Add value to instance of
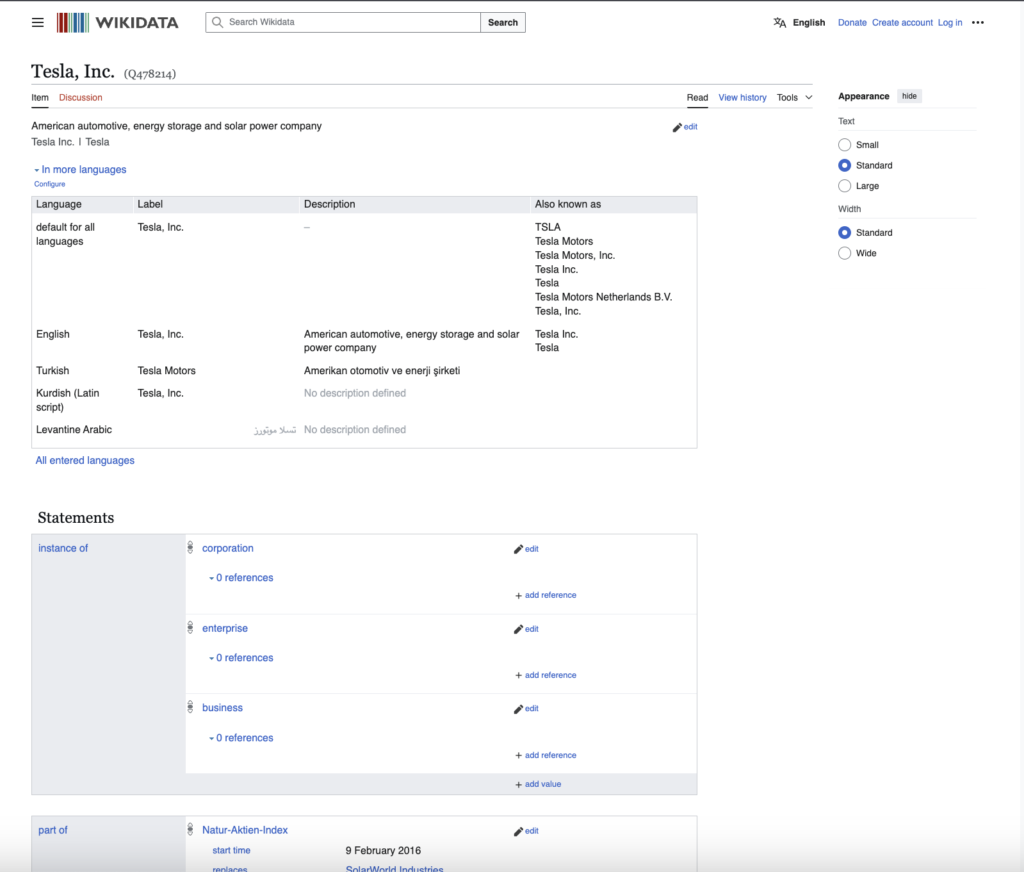This screenshot has height=872, width=1024. coord(538,784)
